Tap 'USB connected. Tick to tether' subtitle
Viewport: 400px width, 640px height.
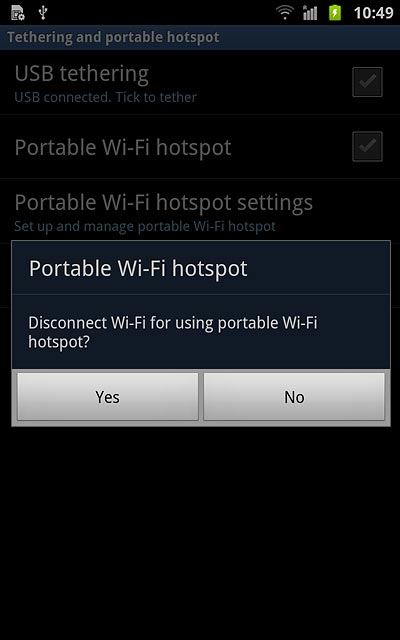(105, 97)
